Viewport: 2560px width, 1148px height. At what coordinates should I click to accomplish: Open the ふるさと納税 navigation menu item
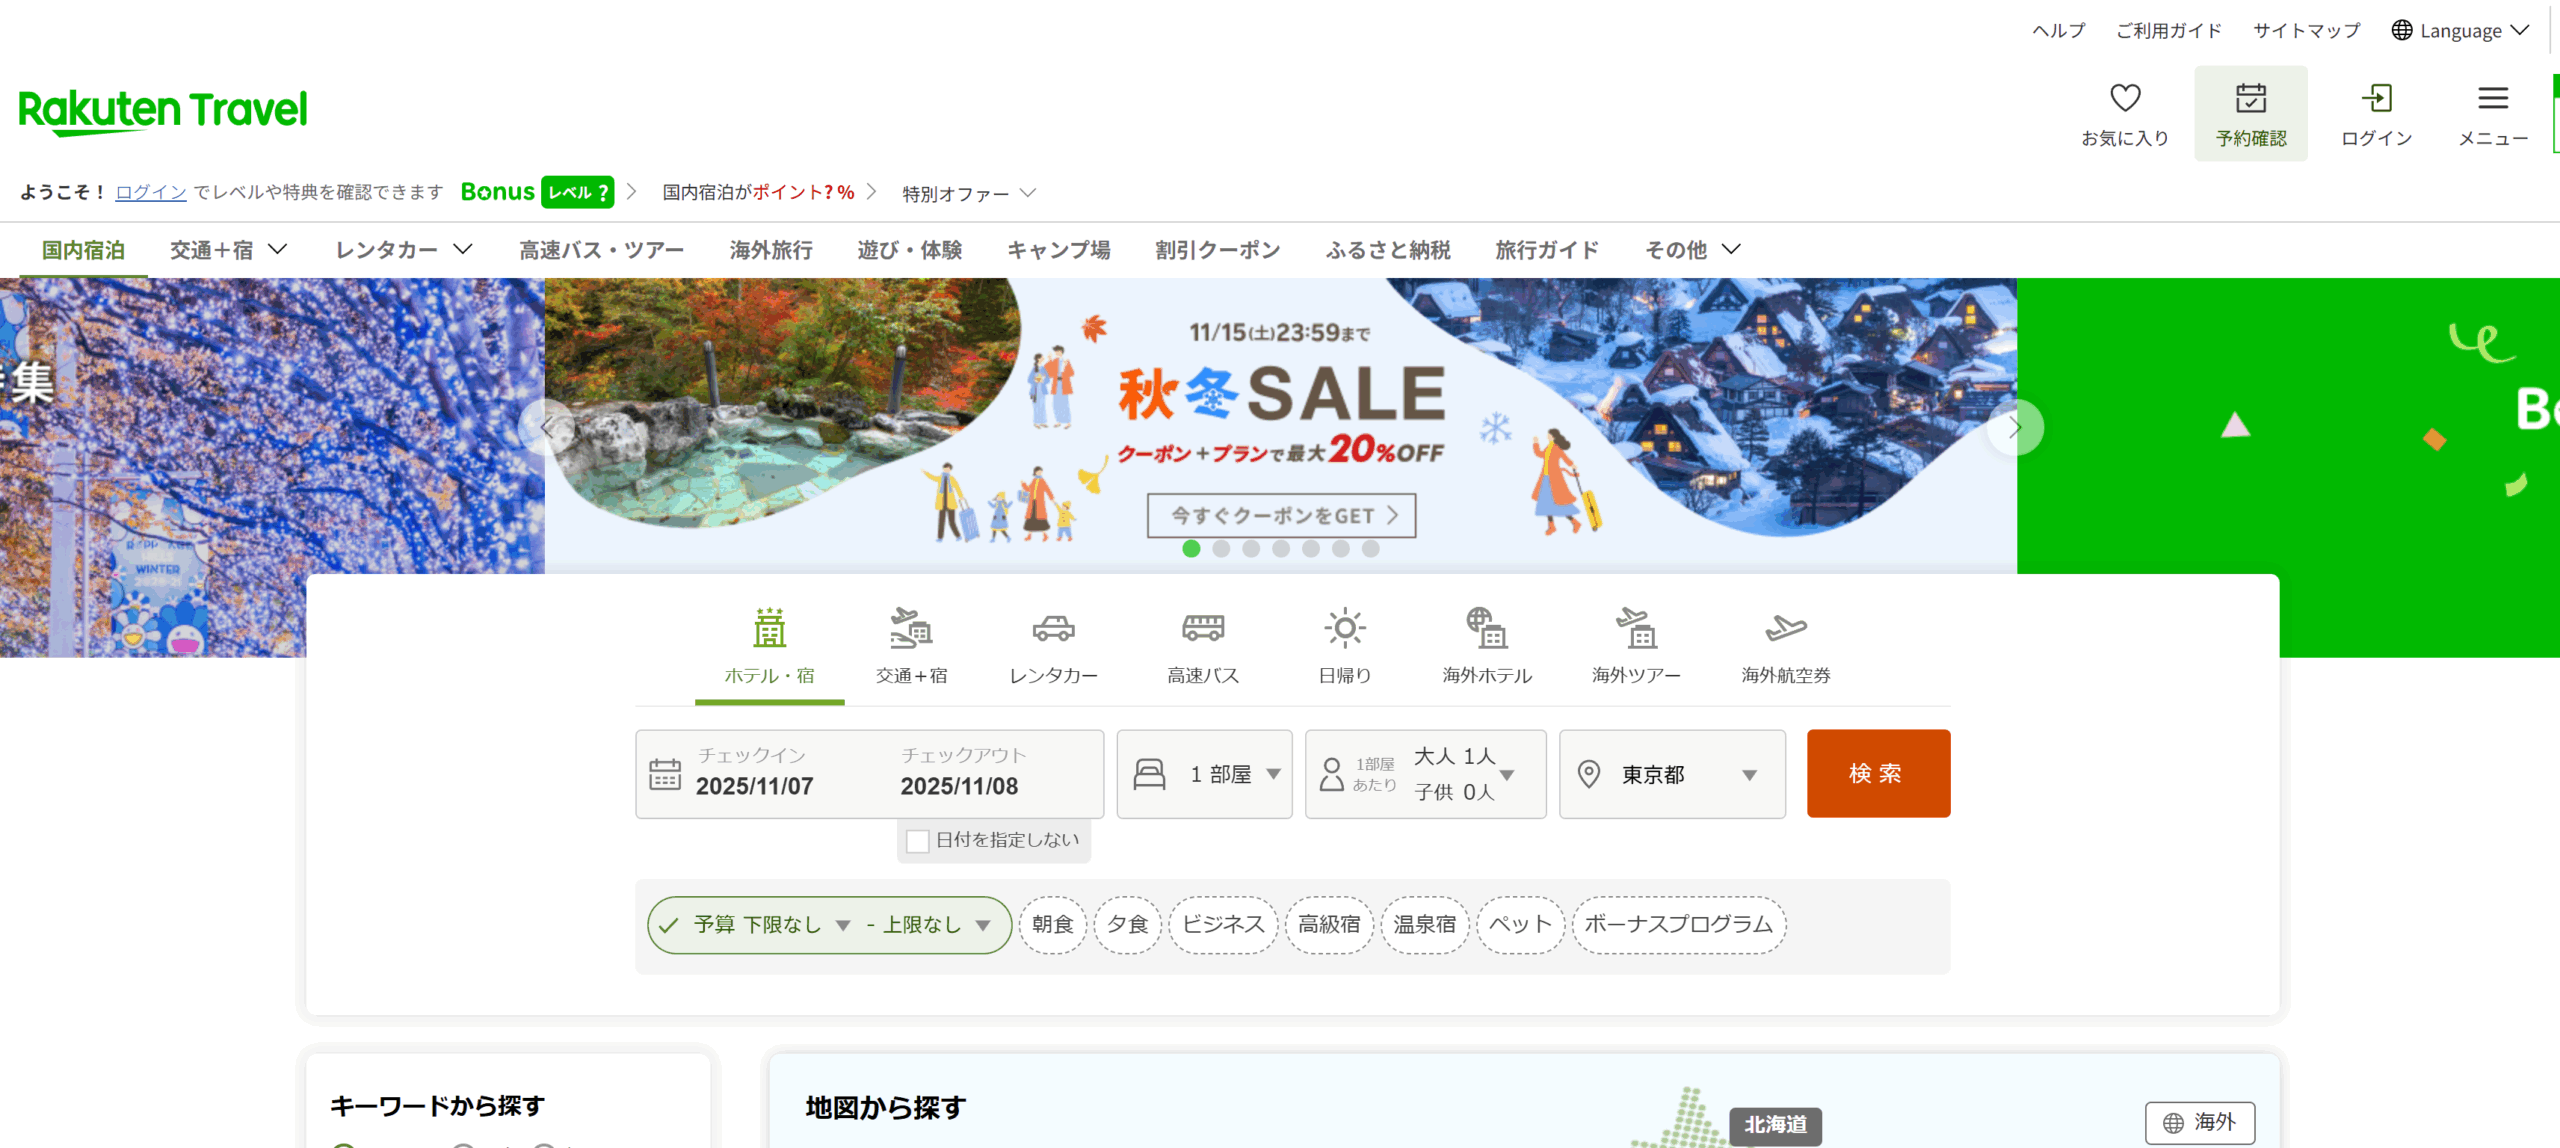click(1387, 250)
